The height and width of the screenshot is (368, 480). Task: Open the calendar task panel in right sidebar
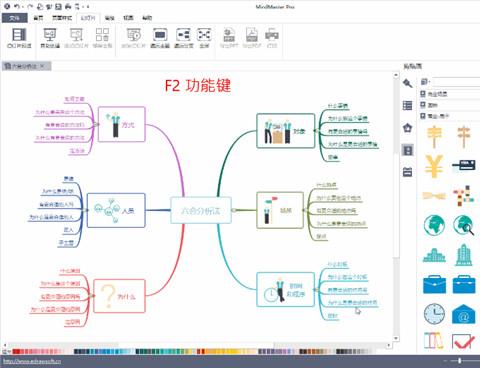click(x=407, y=172)
